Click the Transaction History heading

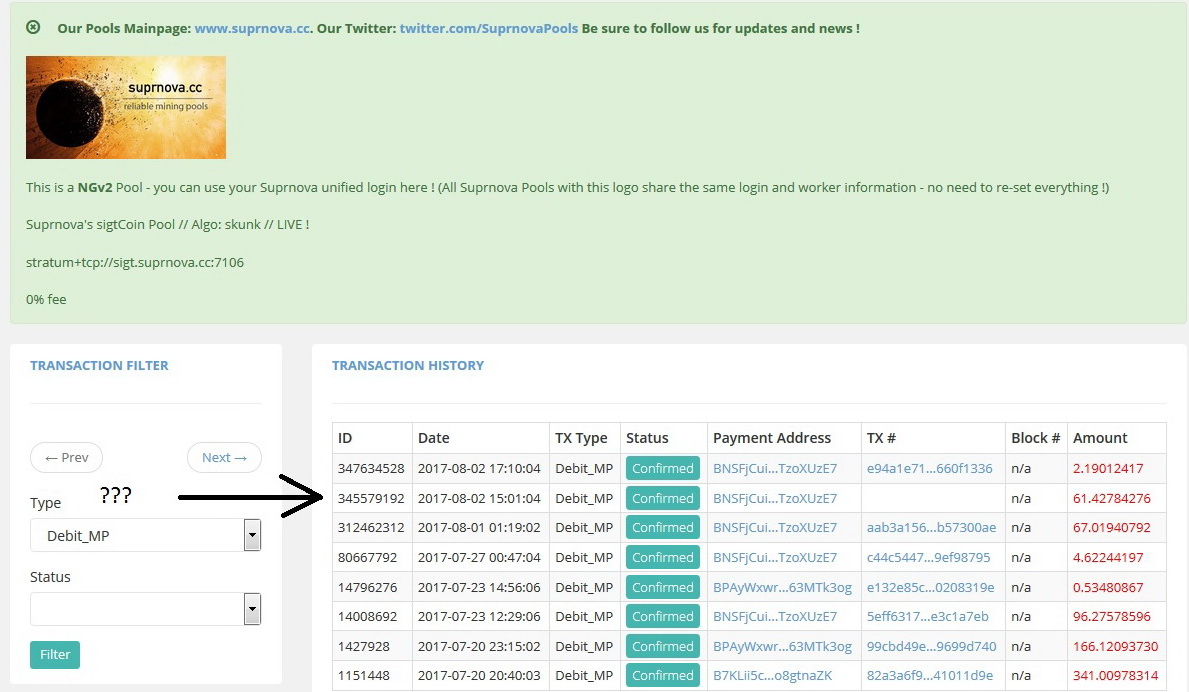(408, 365)
